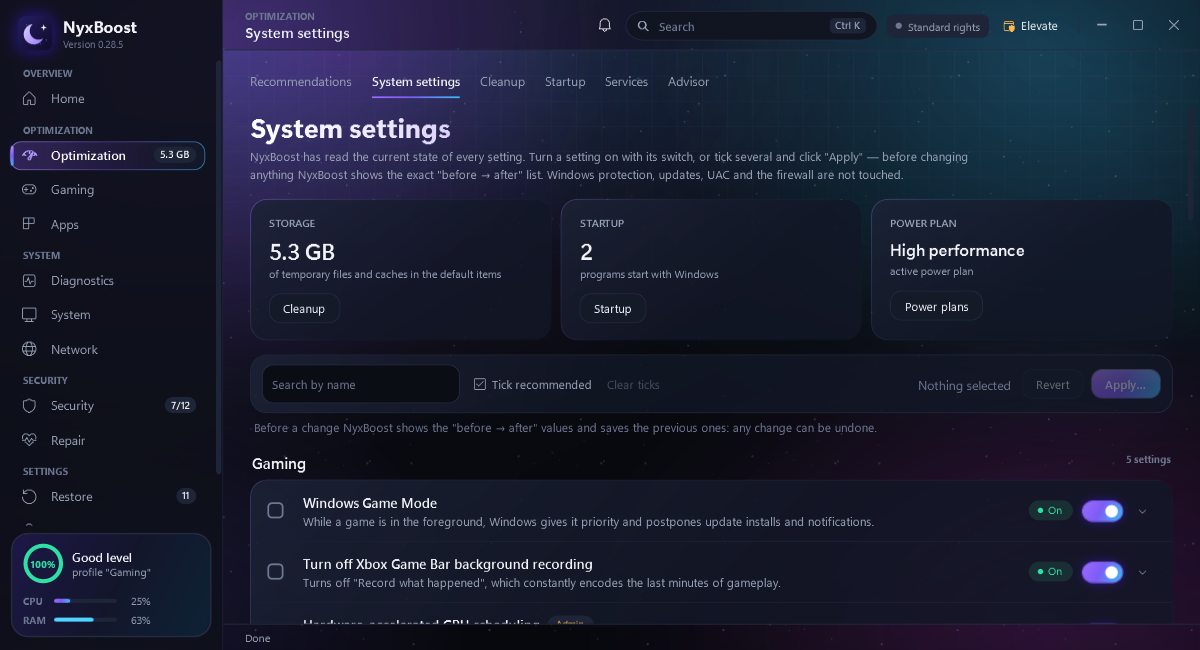Viewport: 1200px width, 650px height.
Task: Click the Revert button
Action: [x=1052, y=385]
